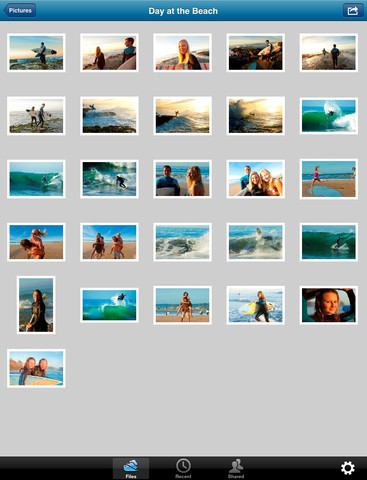The width and height of the screenshot is (367, 480).
Task: Open close-up of smiling blonde woman at sunset
Action: pyautogui.click(x=182, y=53)
